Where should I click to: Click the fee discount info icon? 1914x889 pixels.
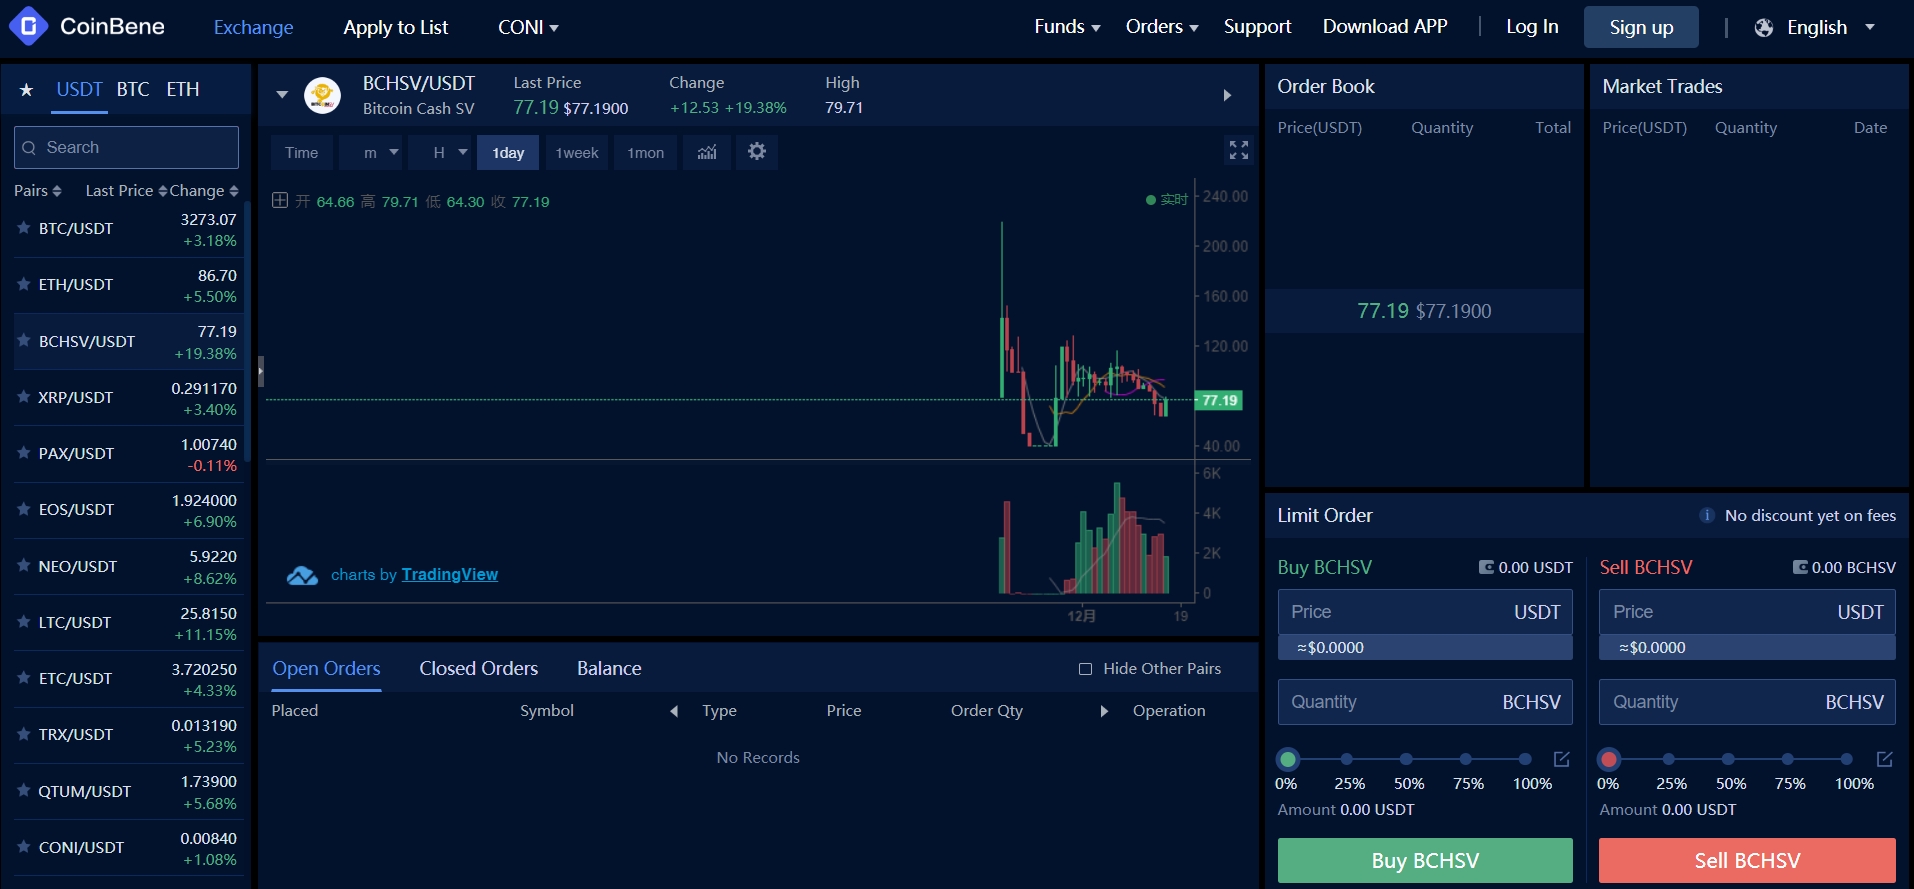click(x=1707, y=516)
